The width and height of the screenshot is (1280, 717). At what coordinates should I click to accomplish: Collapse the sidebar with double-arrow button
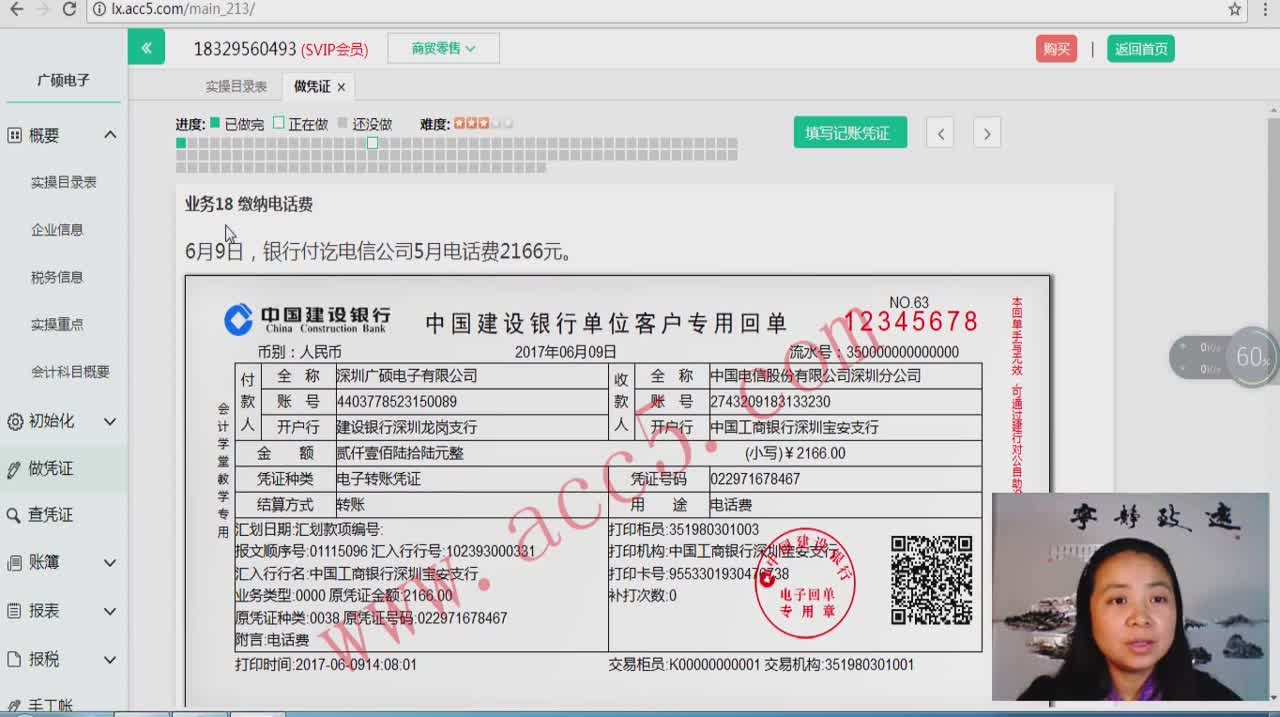click(x=146, y=47)
